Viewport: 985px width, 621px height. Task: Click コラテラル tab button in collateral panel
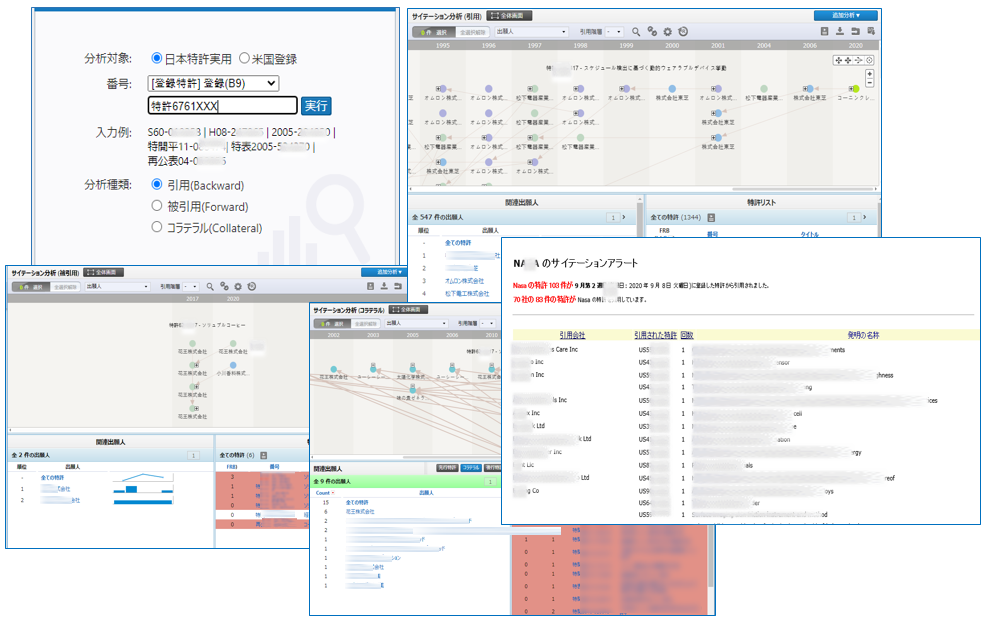[471, 467]
